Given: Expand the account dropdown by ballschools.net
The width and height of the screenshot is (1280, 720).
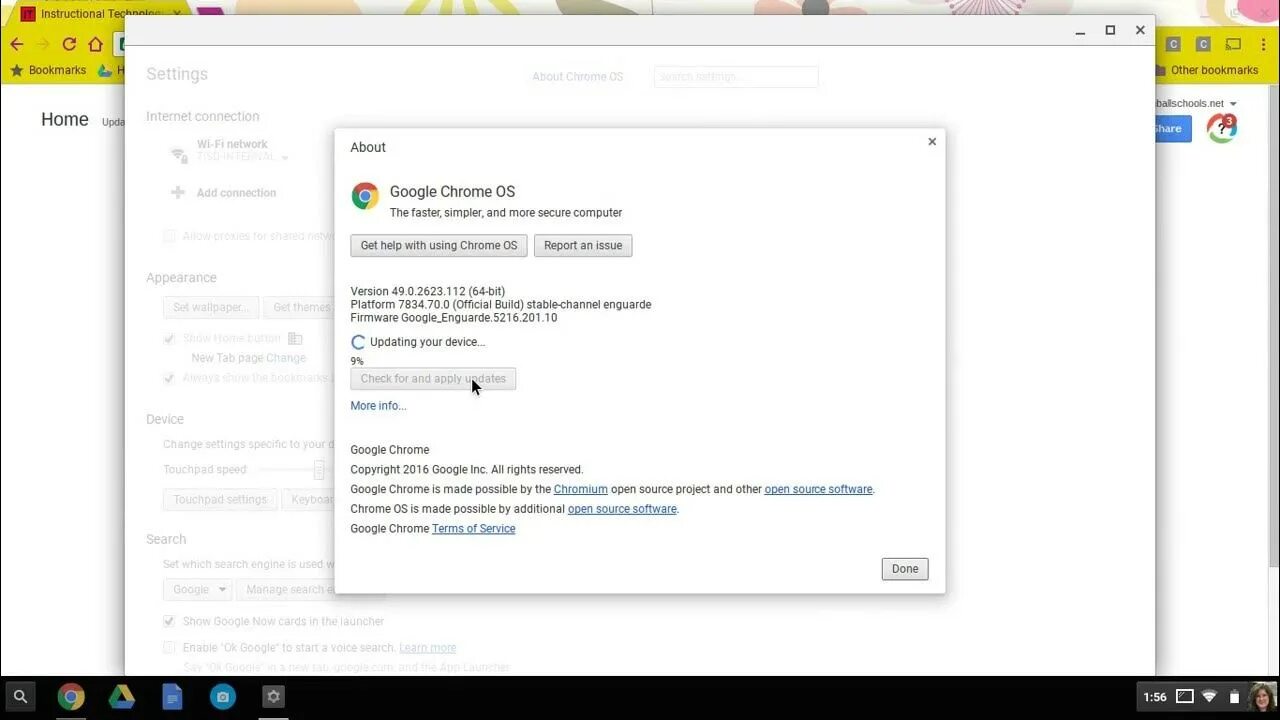Looking at the screenshot, I should [1233, 104].
